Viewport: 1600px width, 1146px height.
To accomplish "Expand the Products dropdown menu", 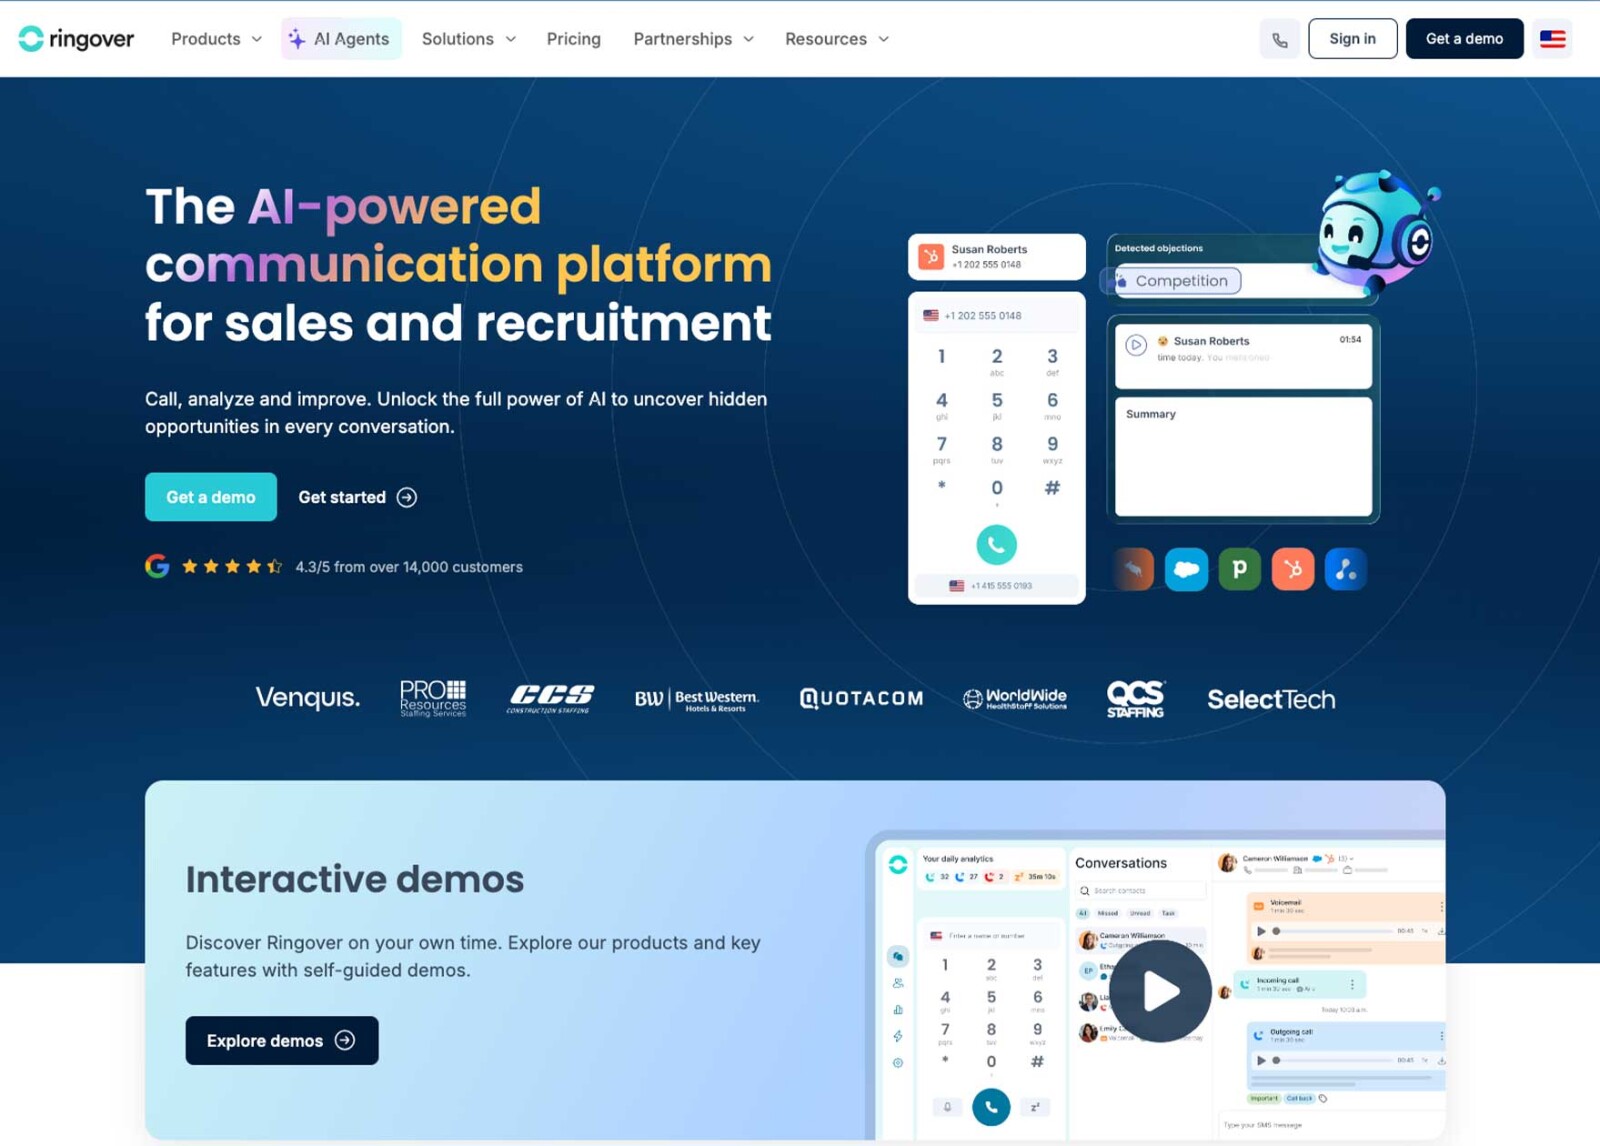I will (x=216, y=39).
